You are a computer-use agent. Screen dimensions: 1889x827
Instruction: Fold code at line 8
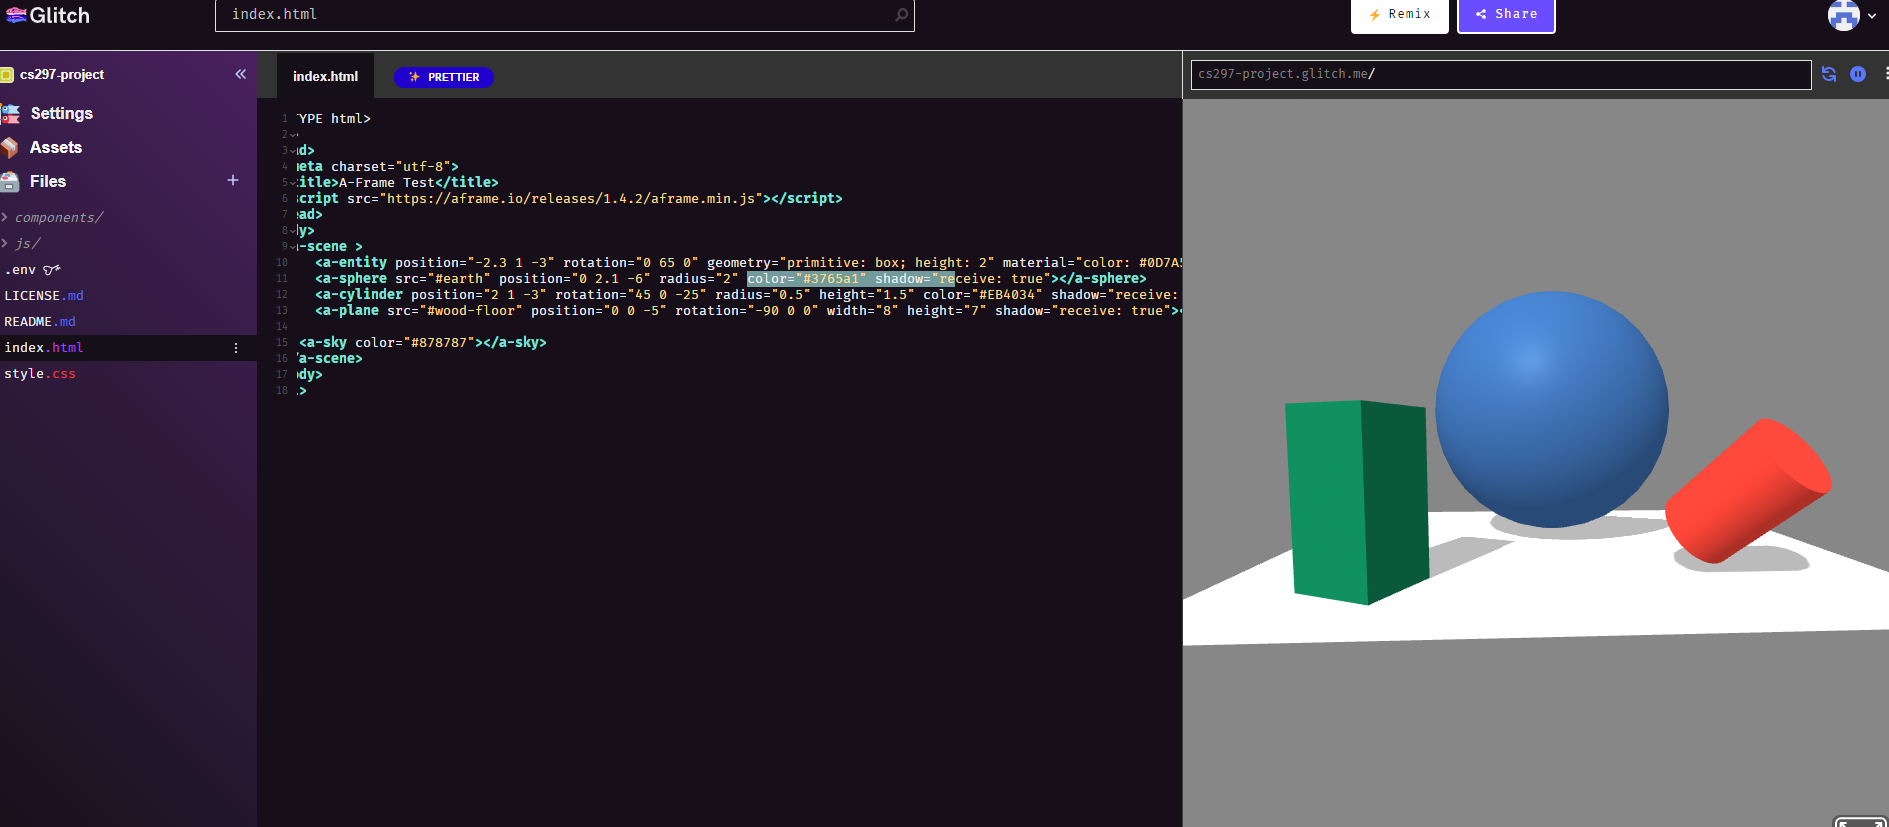[x=293, y=231]
